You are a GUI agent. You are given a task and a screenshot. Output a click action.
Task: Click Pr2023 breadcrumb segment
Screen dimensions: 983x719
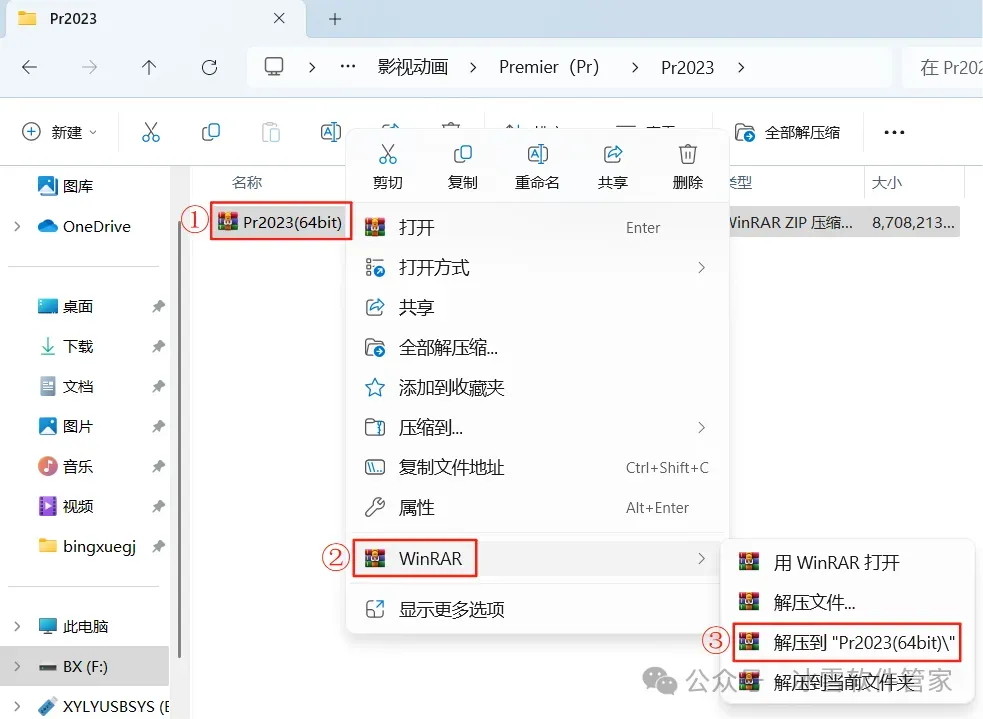coord(688,67)
